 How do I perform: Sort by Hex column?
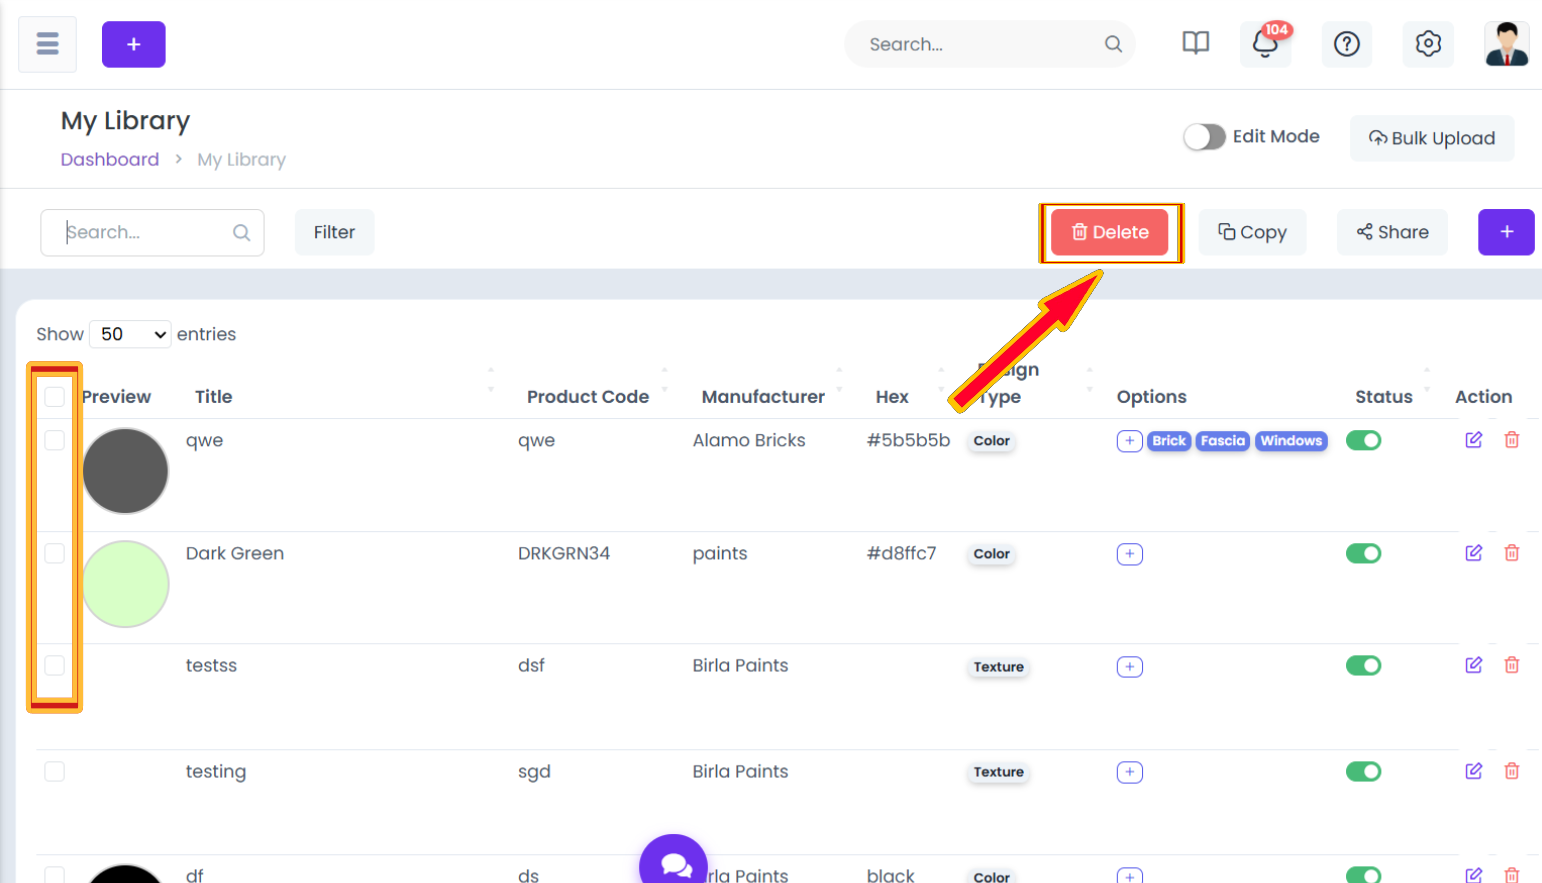coord(892,397)
